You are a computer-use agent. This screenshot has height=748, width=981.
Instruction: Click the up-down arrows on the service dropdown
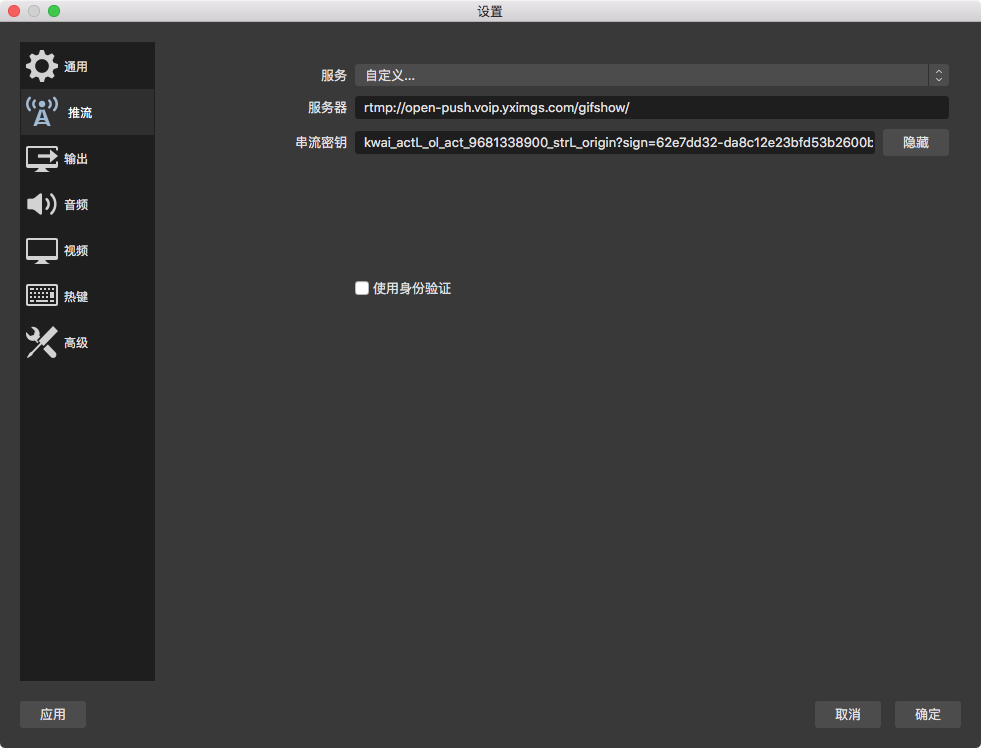point(938,75)
